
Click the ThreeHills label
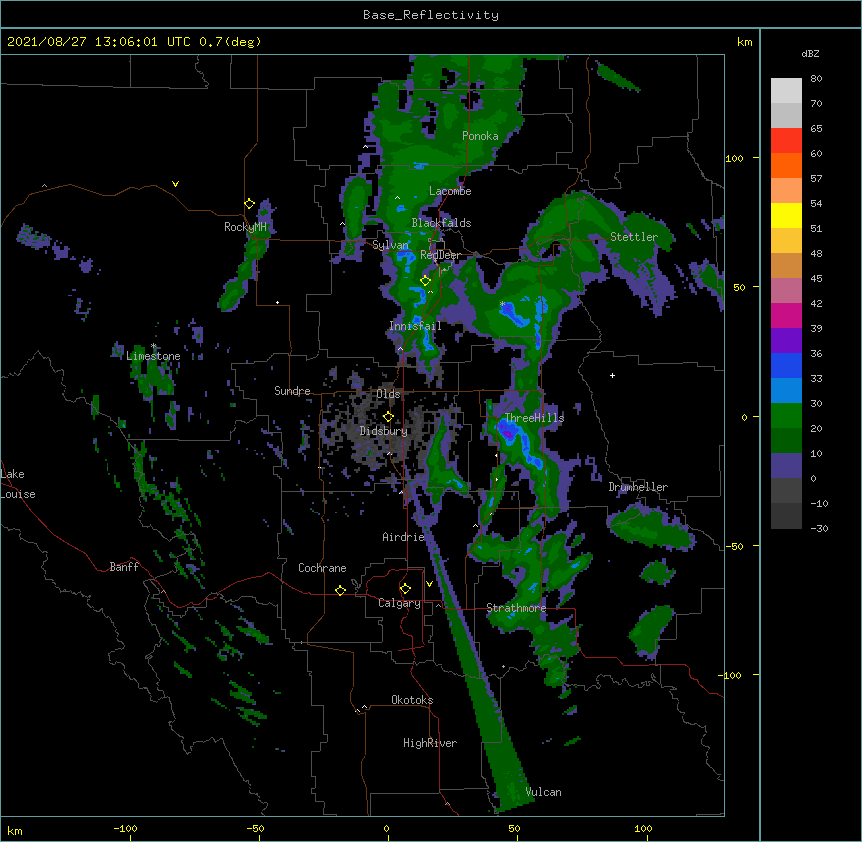coord(534,418)
